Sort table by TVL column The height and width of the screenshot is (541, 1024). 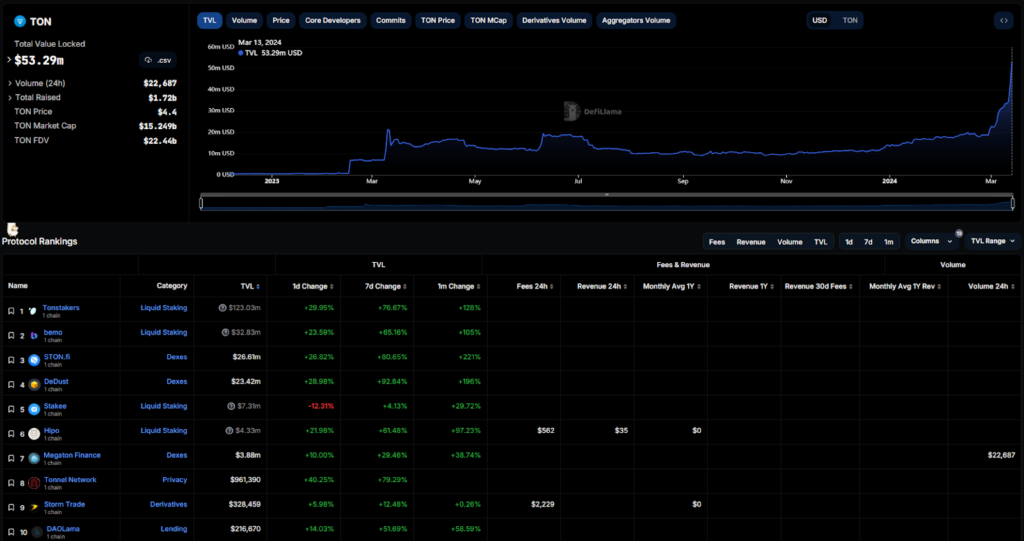click(x=250, y=286)
